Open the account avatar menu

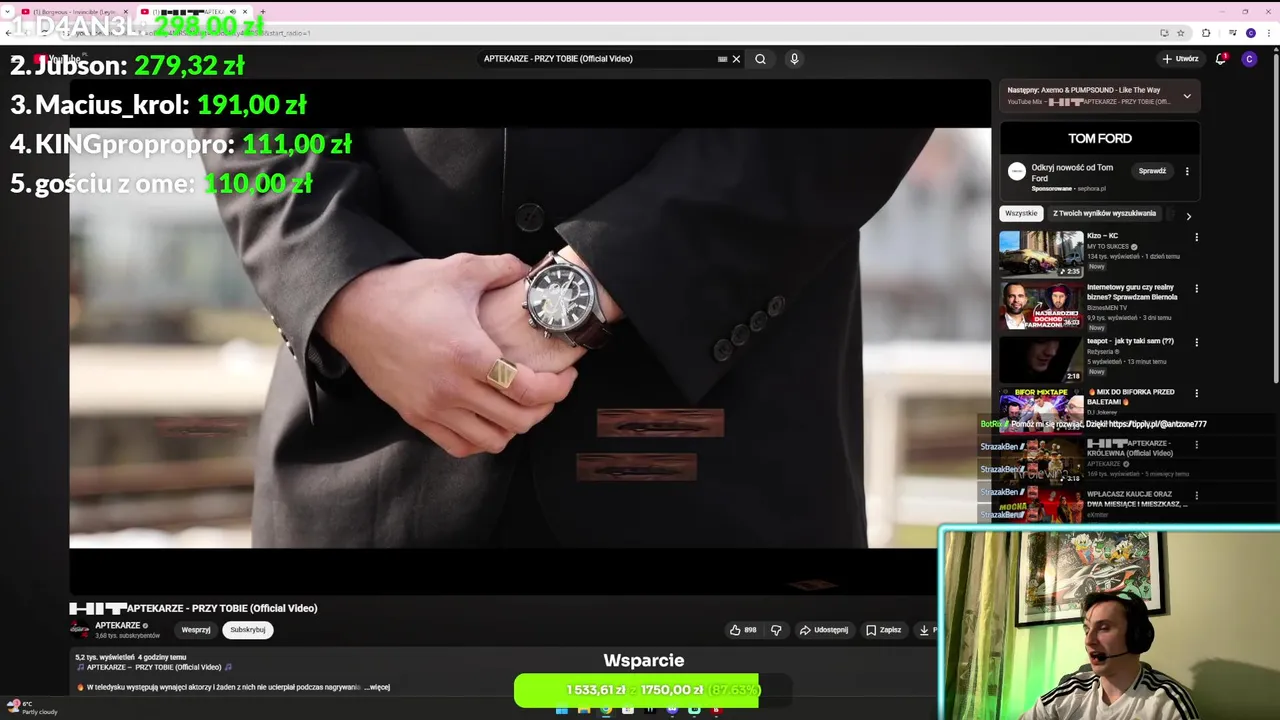tap(1249, 59)
